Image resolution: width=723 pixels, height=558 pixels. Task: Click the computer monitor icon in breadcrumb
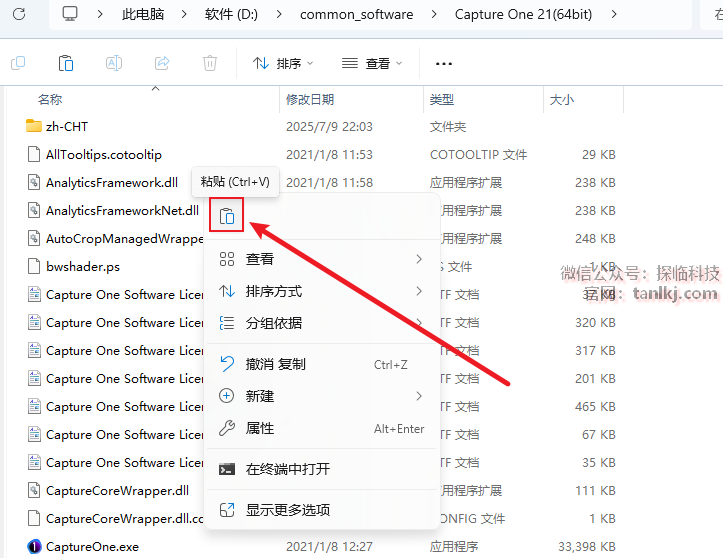coord(70,14)
